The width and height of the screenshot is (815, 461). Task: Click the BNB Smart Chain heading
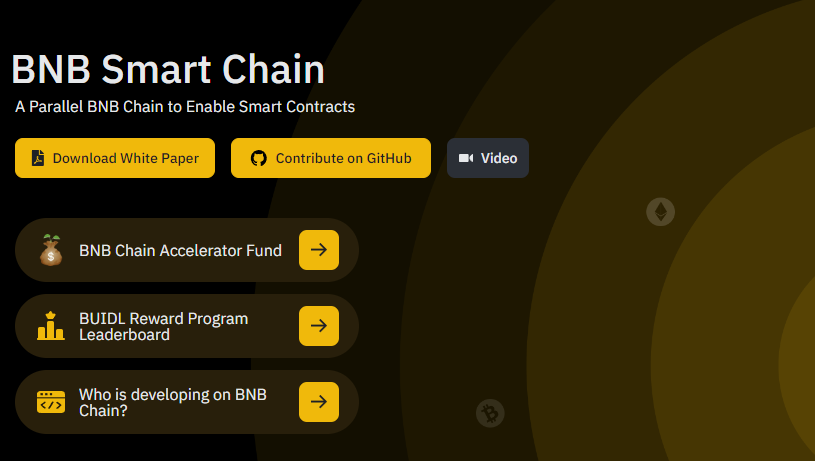pos(168,69)
